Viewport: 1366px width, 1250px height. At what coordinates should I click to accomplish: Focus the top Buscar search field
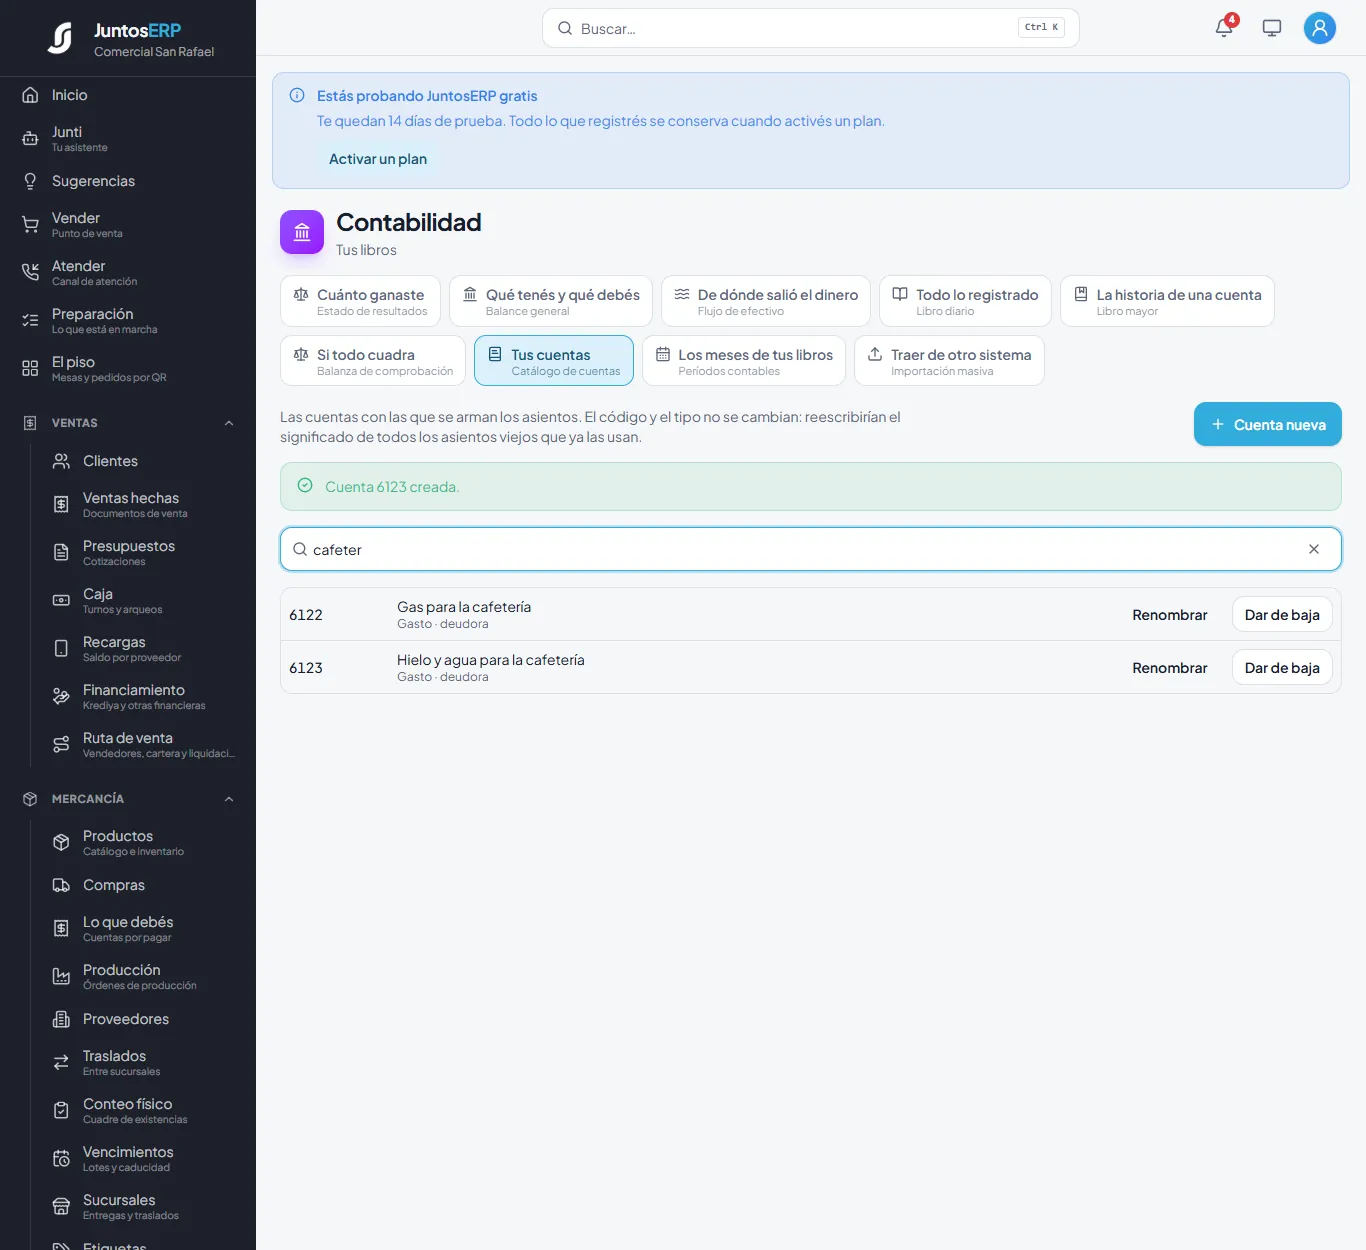(x=810, y=28)
